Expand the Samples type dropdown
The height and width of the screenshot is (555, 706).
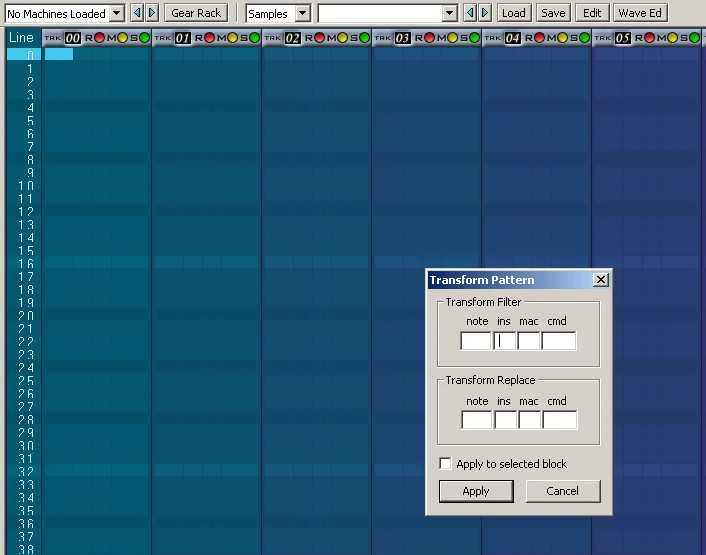tap(302, 13)
